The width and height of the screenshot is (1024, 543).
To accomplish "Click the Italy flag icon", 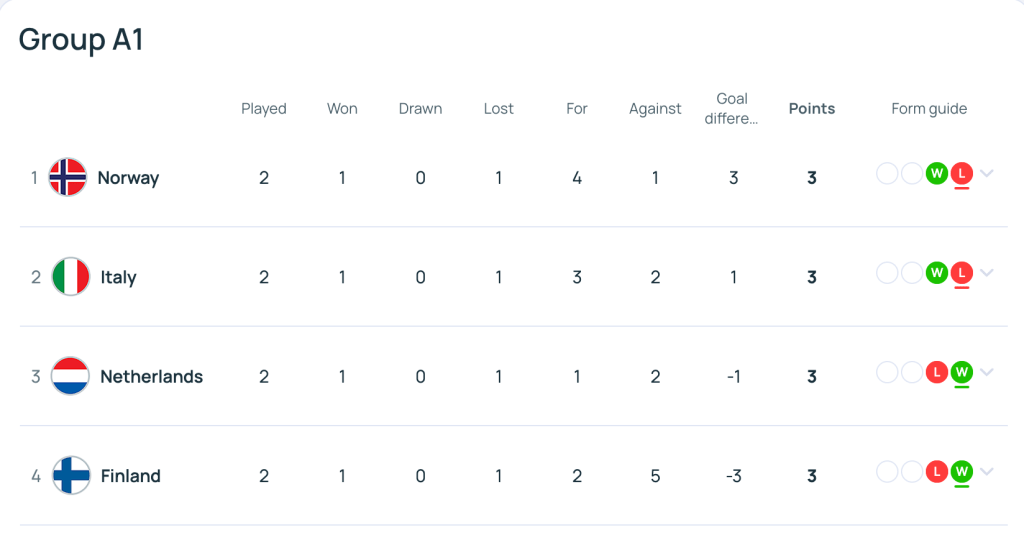I will [x=70, y=277].
